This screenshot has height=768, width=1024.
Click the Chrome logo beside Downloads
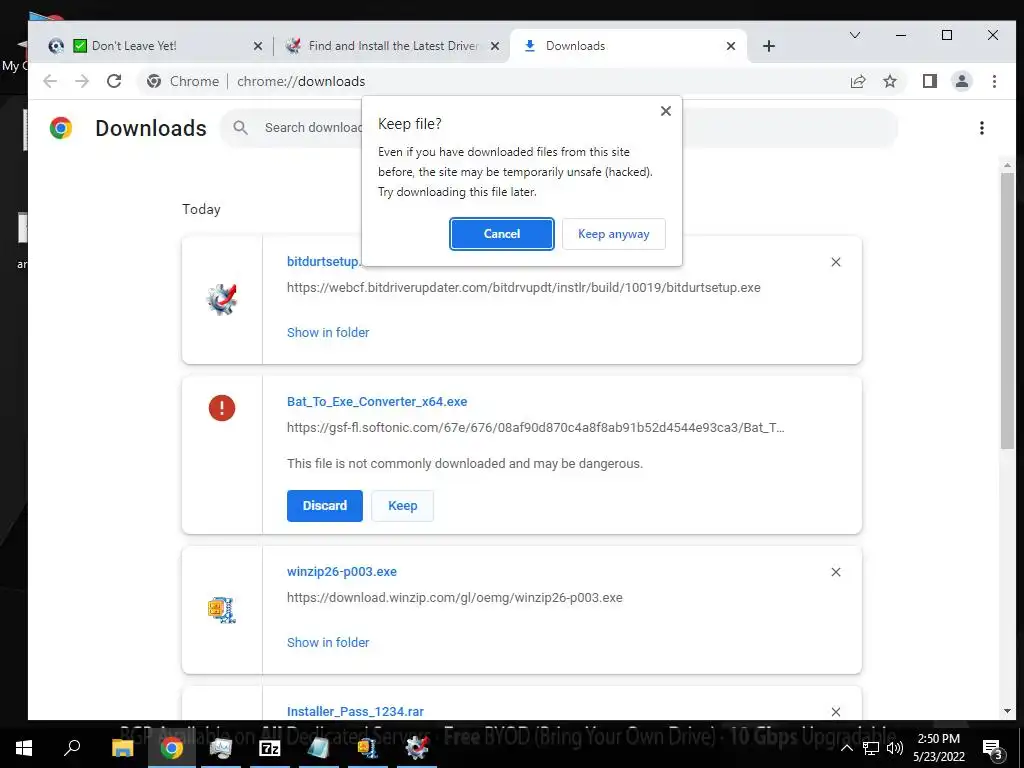click(x=61, y=128)
